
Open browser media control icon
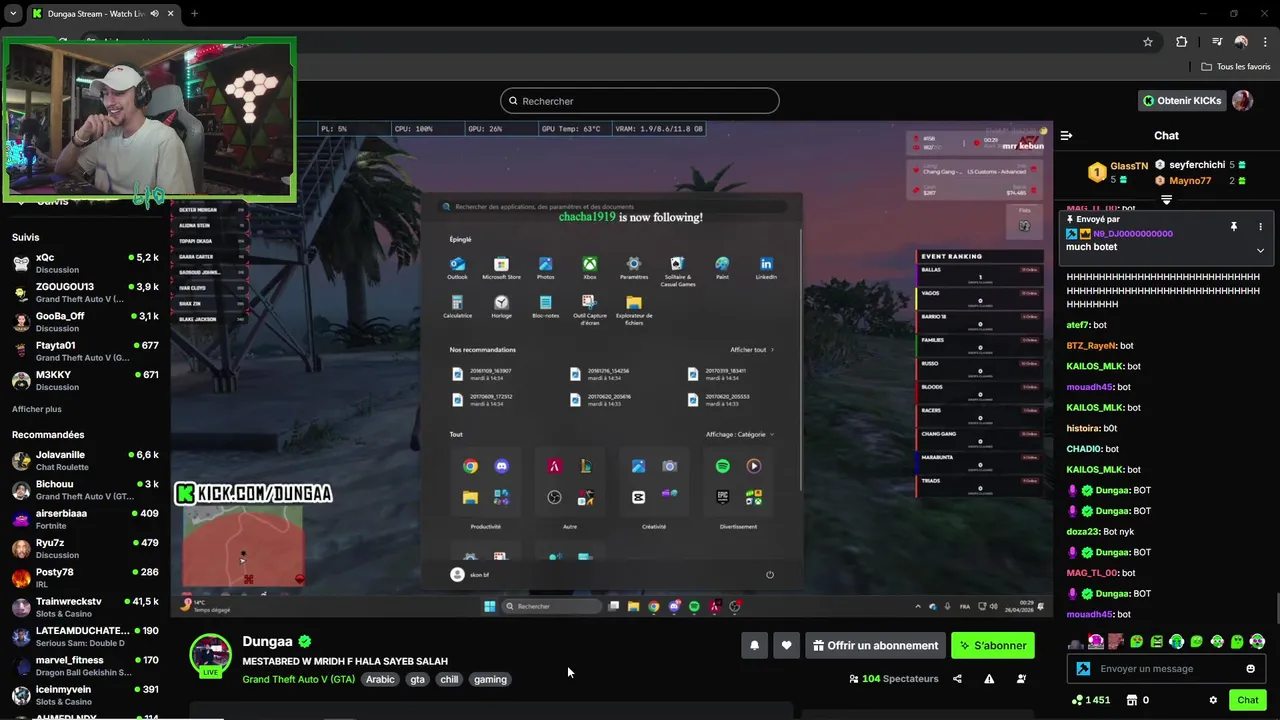(1216, 42)
